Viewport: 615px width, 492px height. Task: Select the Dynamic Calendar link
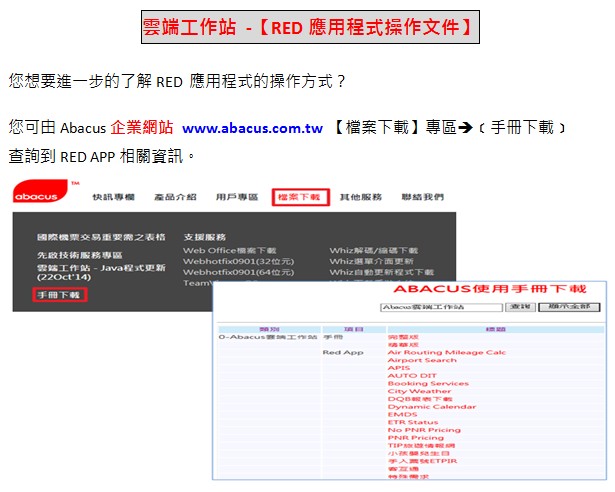tap(431, 407)
